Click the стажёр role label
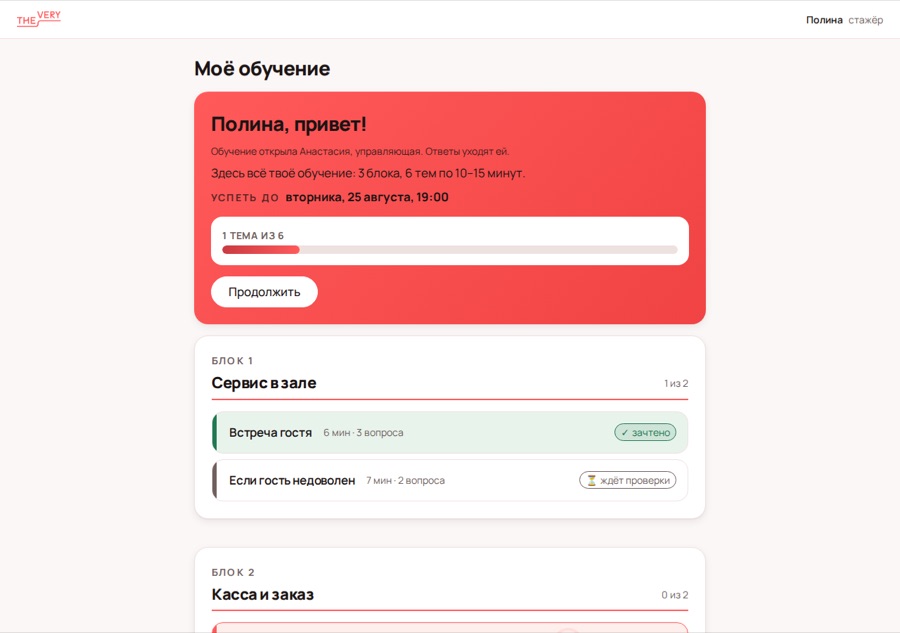This screenshot has height=633, width=900. (866, 20)
